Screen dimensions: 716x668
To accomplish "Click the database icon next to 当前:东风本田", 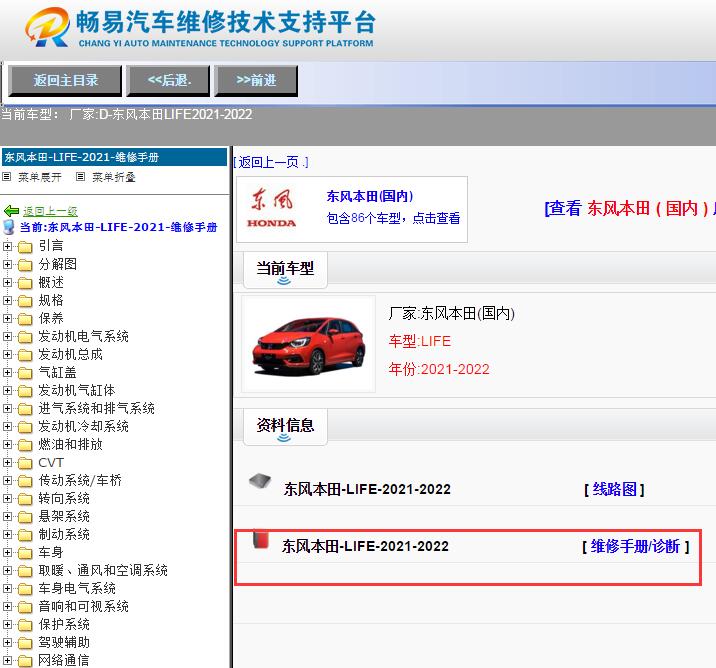I will click(9, 227).
